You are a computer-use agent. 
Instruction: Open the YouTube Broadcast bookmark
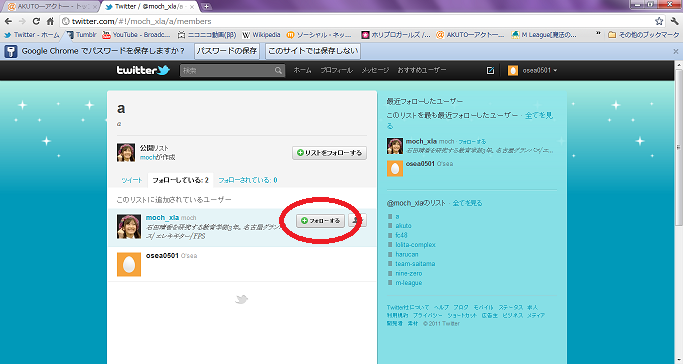(x=136, y=35)
